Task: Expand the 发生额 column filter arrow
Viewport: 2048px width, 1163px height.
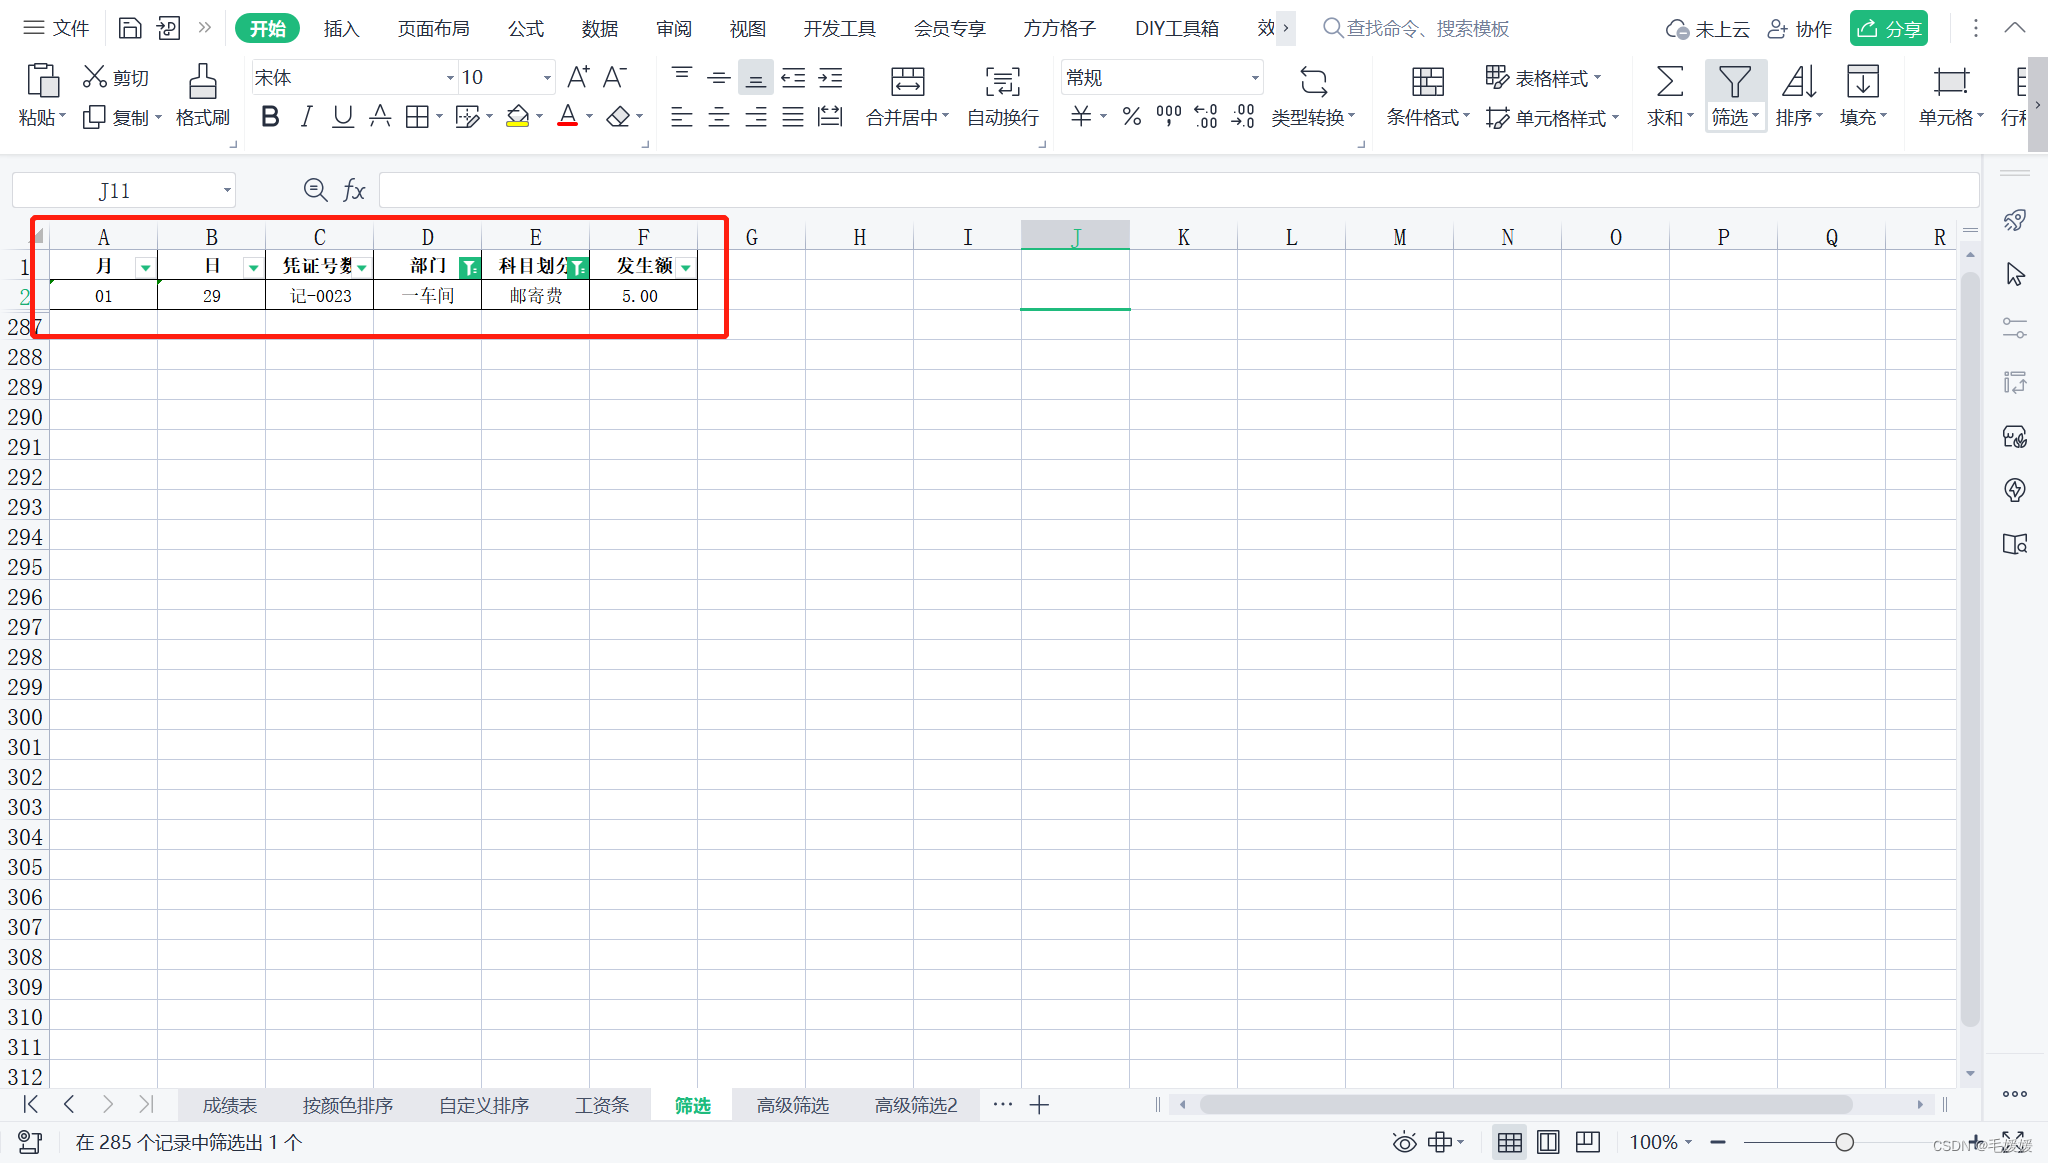Action: click(x=685, y=267)
